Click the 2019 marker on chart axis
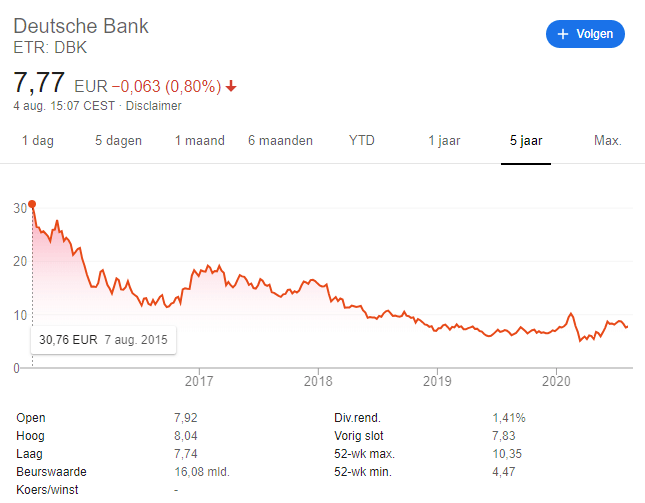This screenshot has width=645, height=503. pyautogui.click(x=437, y=381)
